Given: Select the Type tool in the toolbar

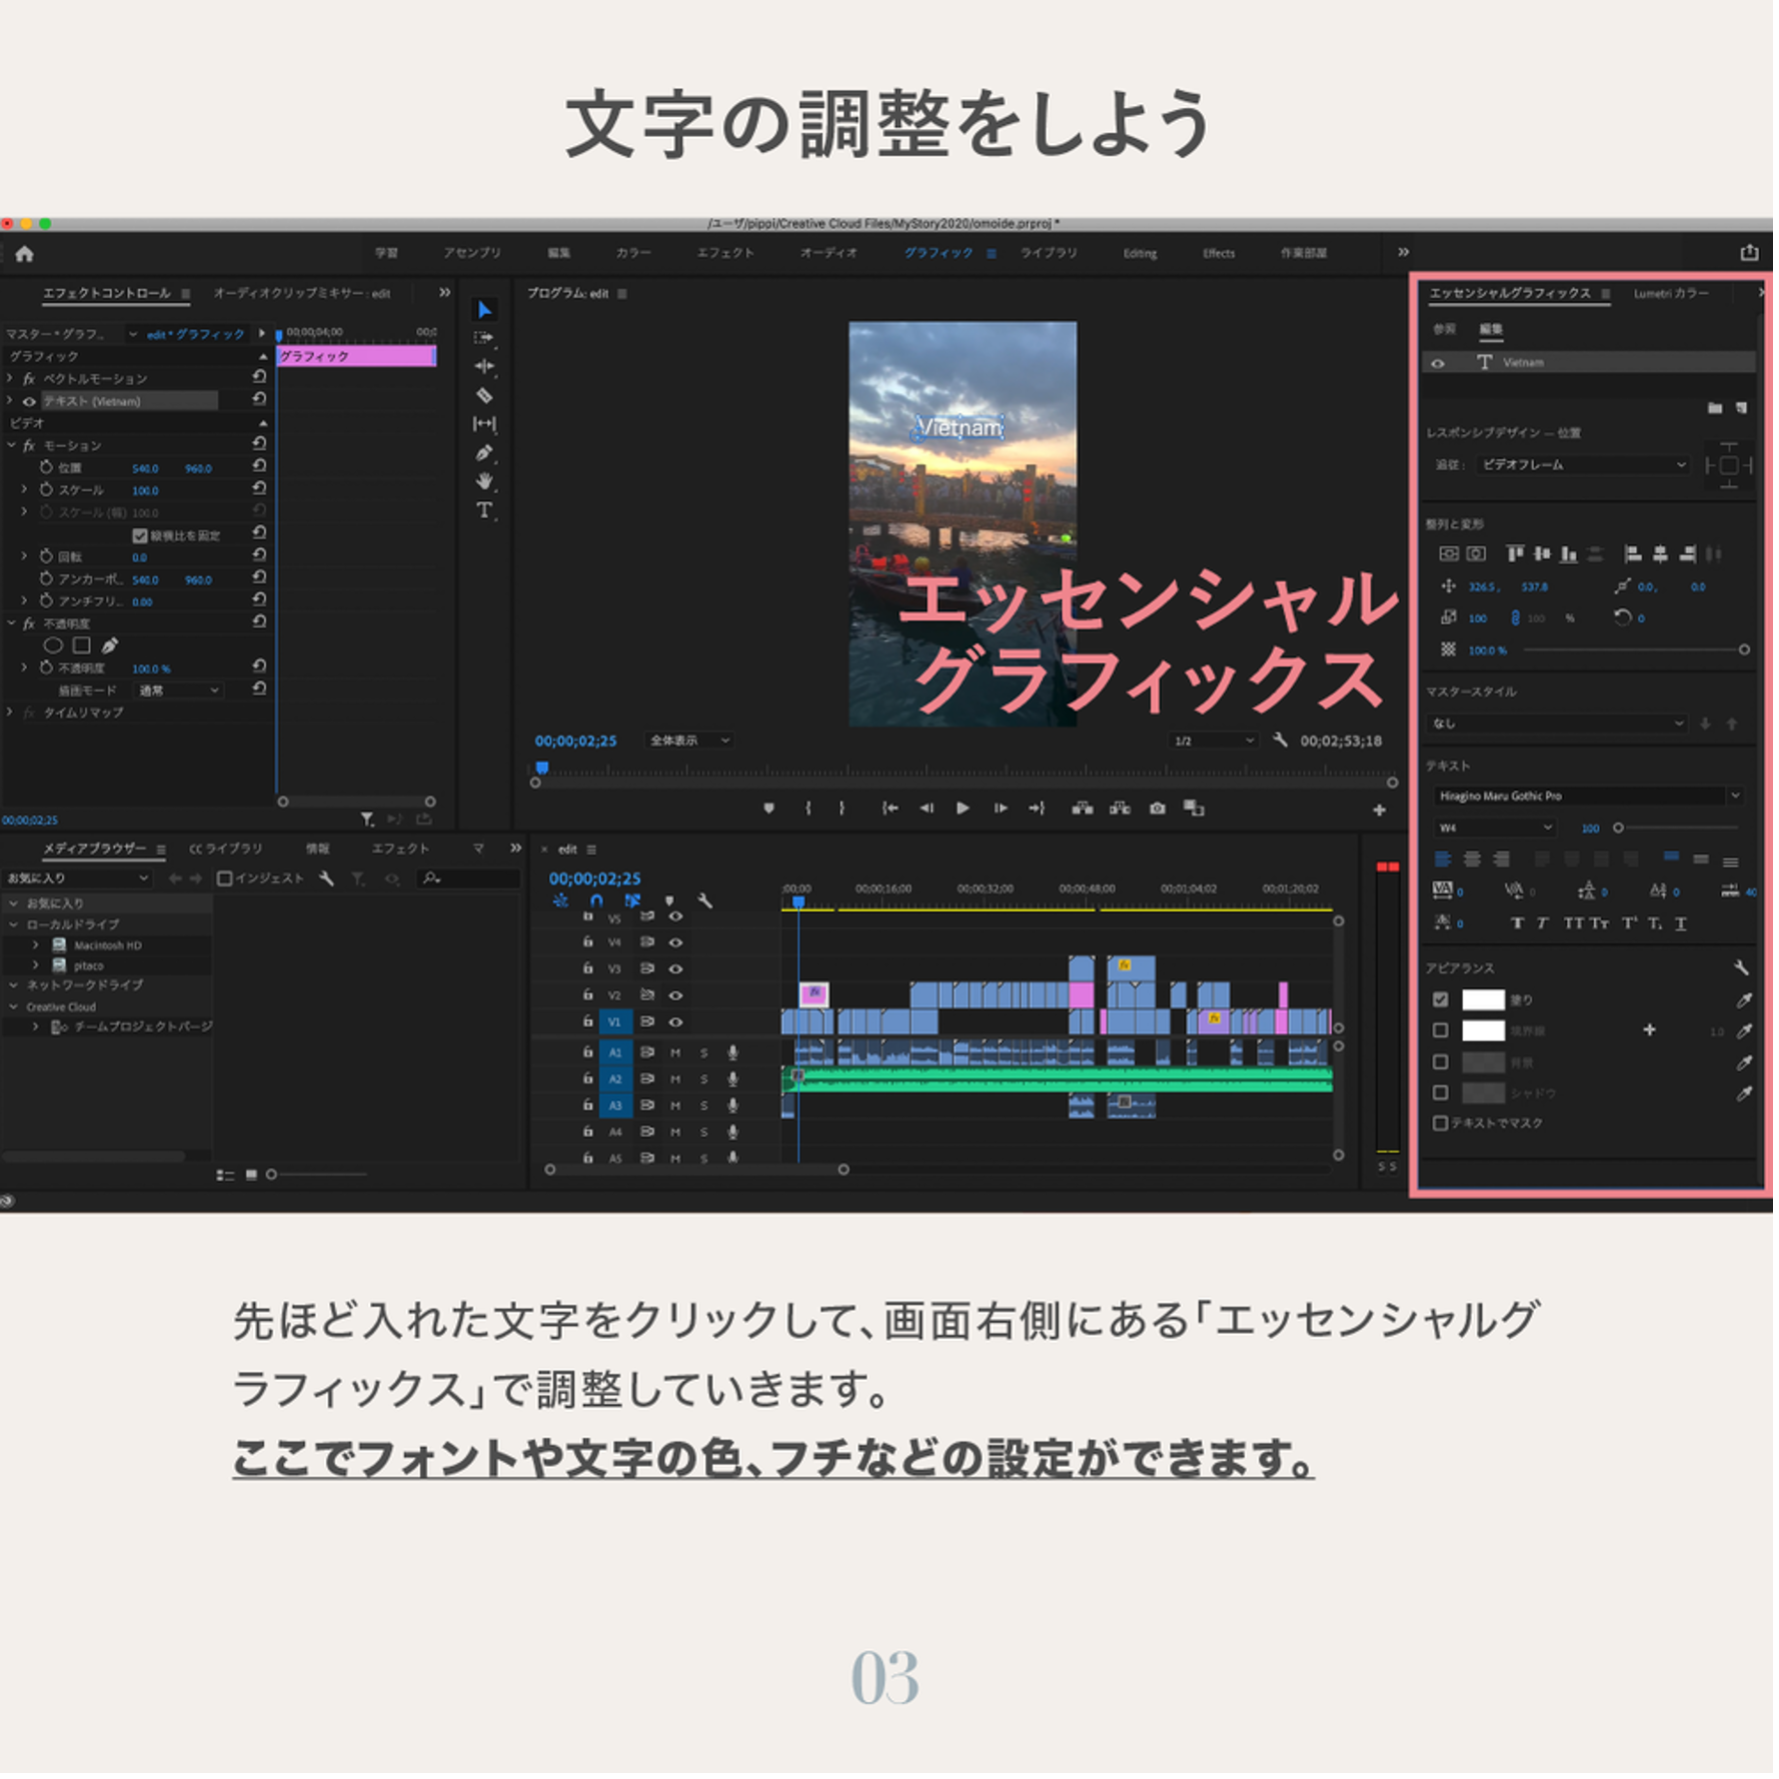Looking at the screenshot, I should pyautogui.click(x=485, y=511).
